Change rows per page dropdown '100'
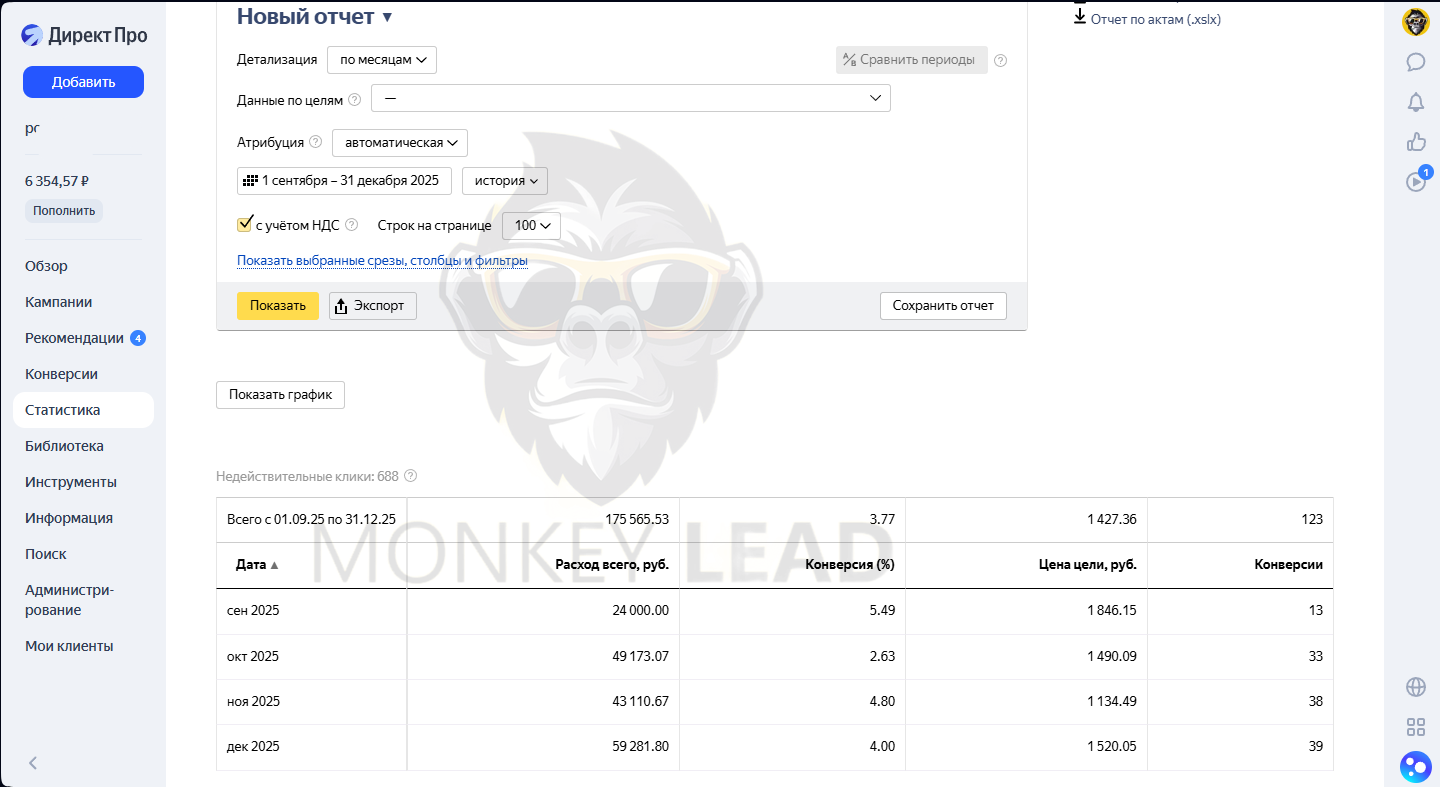1440x787 pixels. tap(531, 226)
